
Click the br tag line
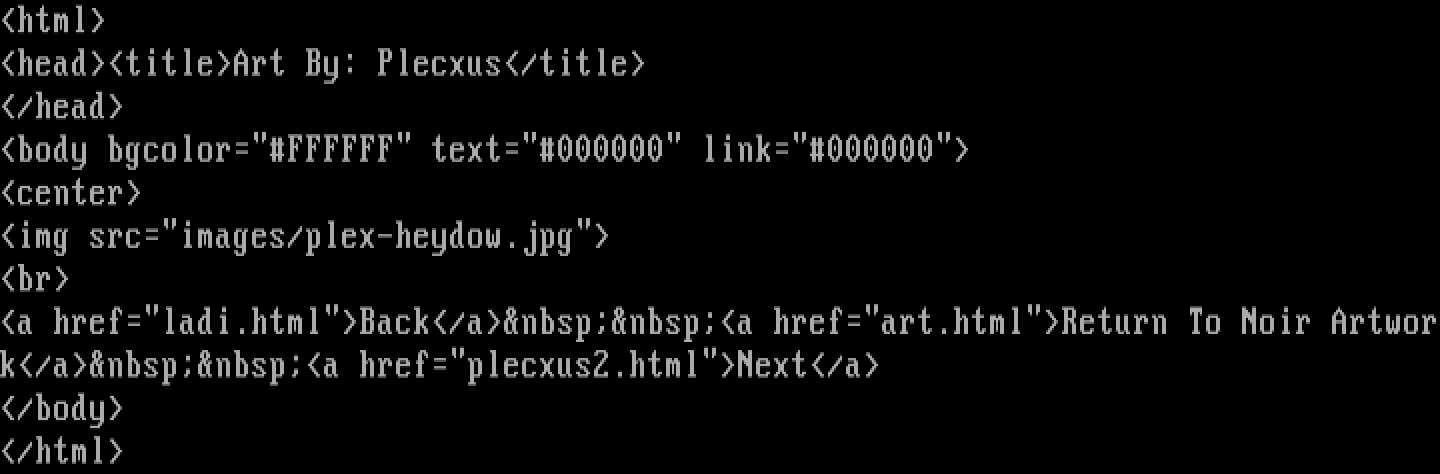click(35, 279)
